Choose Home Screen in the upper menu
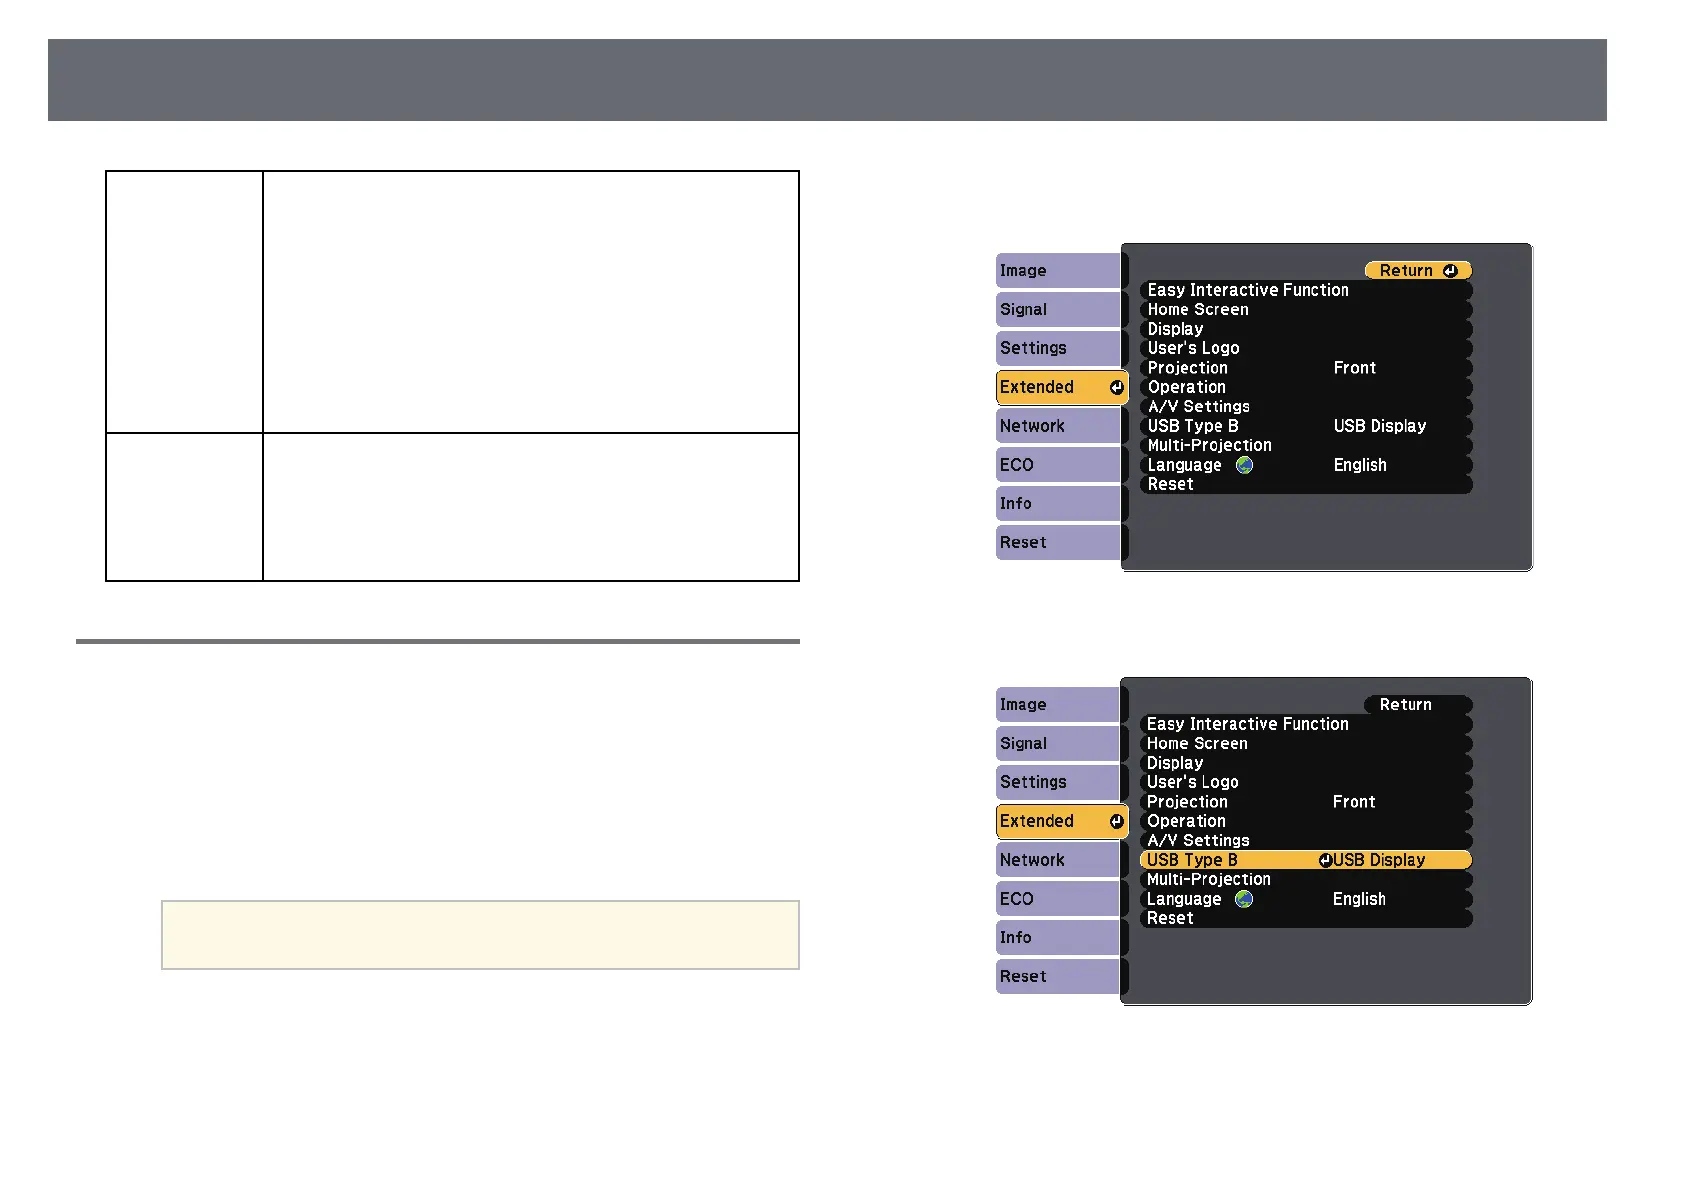 (1306, 310)
